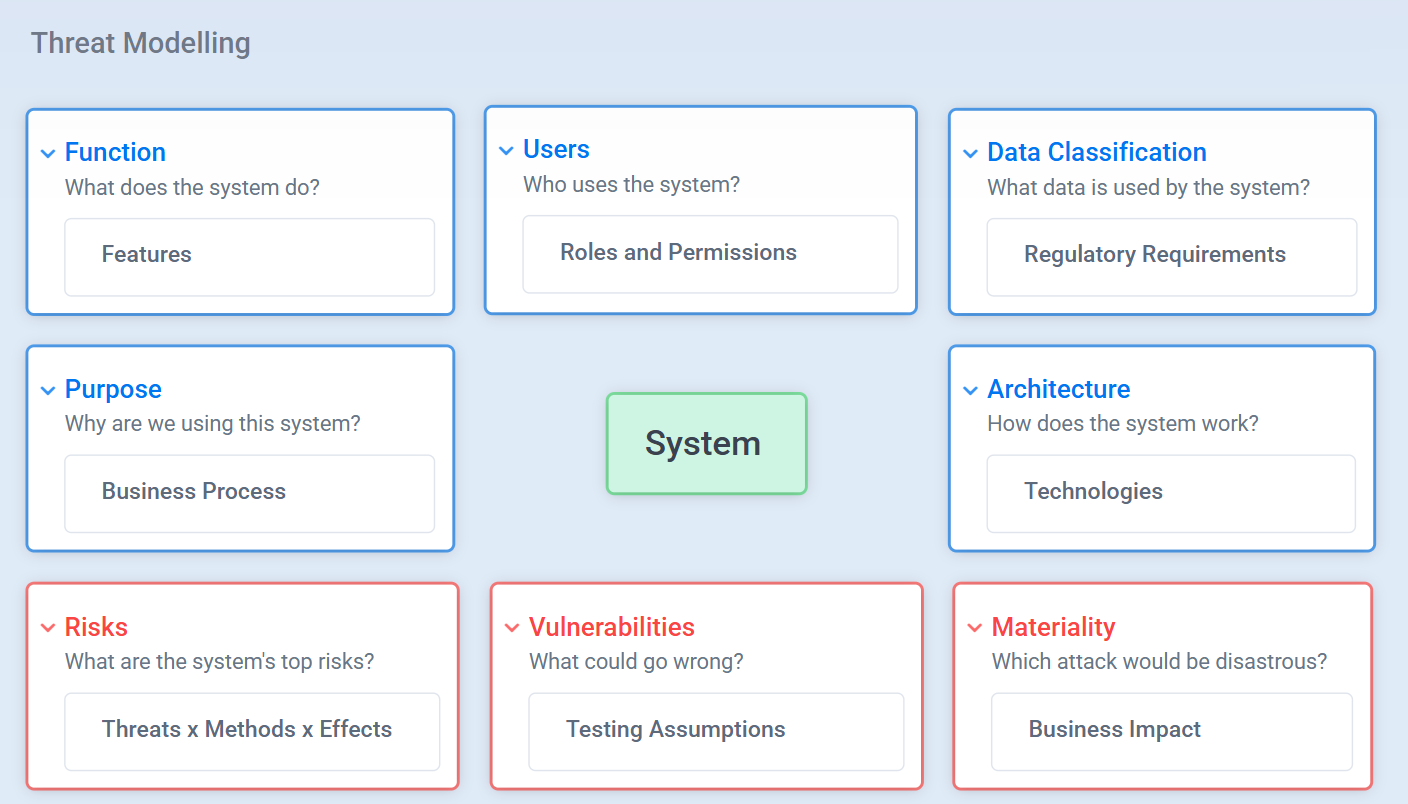Collapse the Vulnerabilities card chevron
1408x804 pixels.
click(512, 628)
